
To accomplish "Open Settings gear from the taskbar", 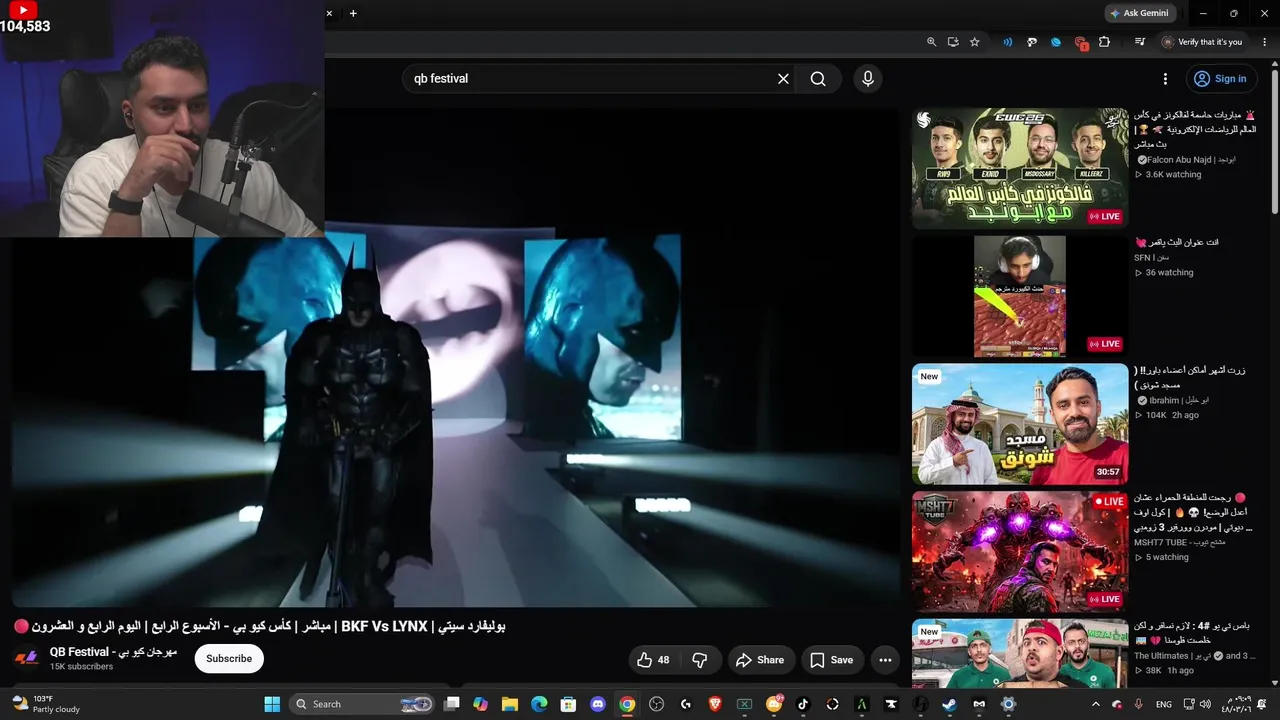I will click(x=1008, y=704).
